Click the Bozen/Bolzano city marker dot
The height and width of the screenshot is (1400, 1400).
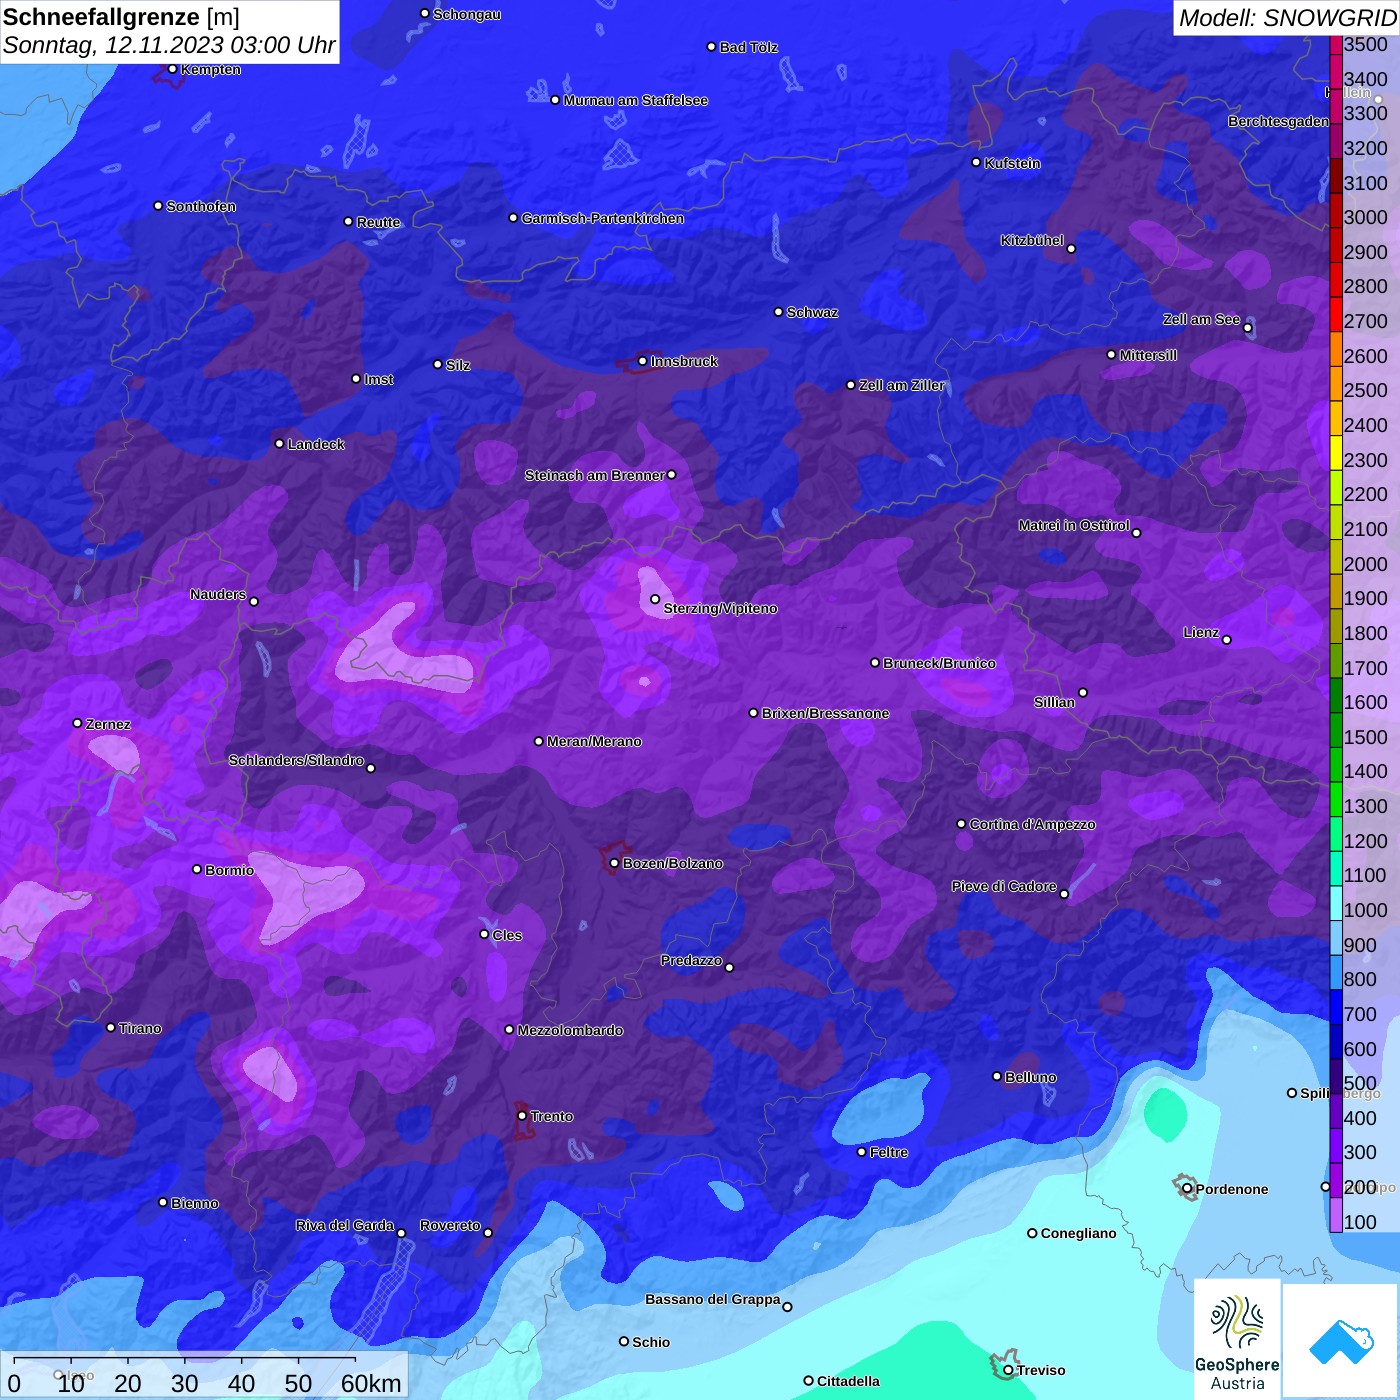[x=614, y=863]
